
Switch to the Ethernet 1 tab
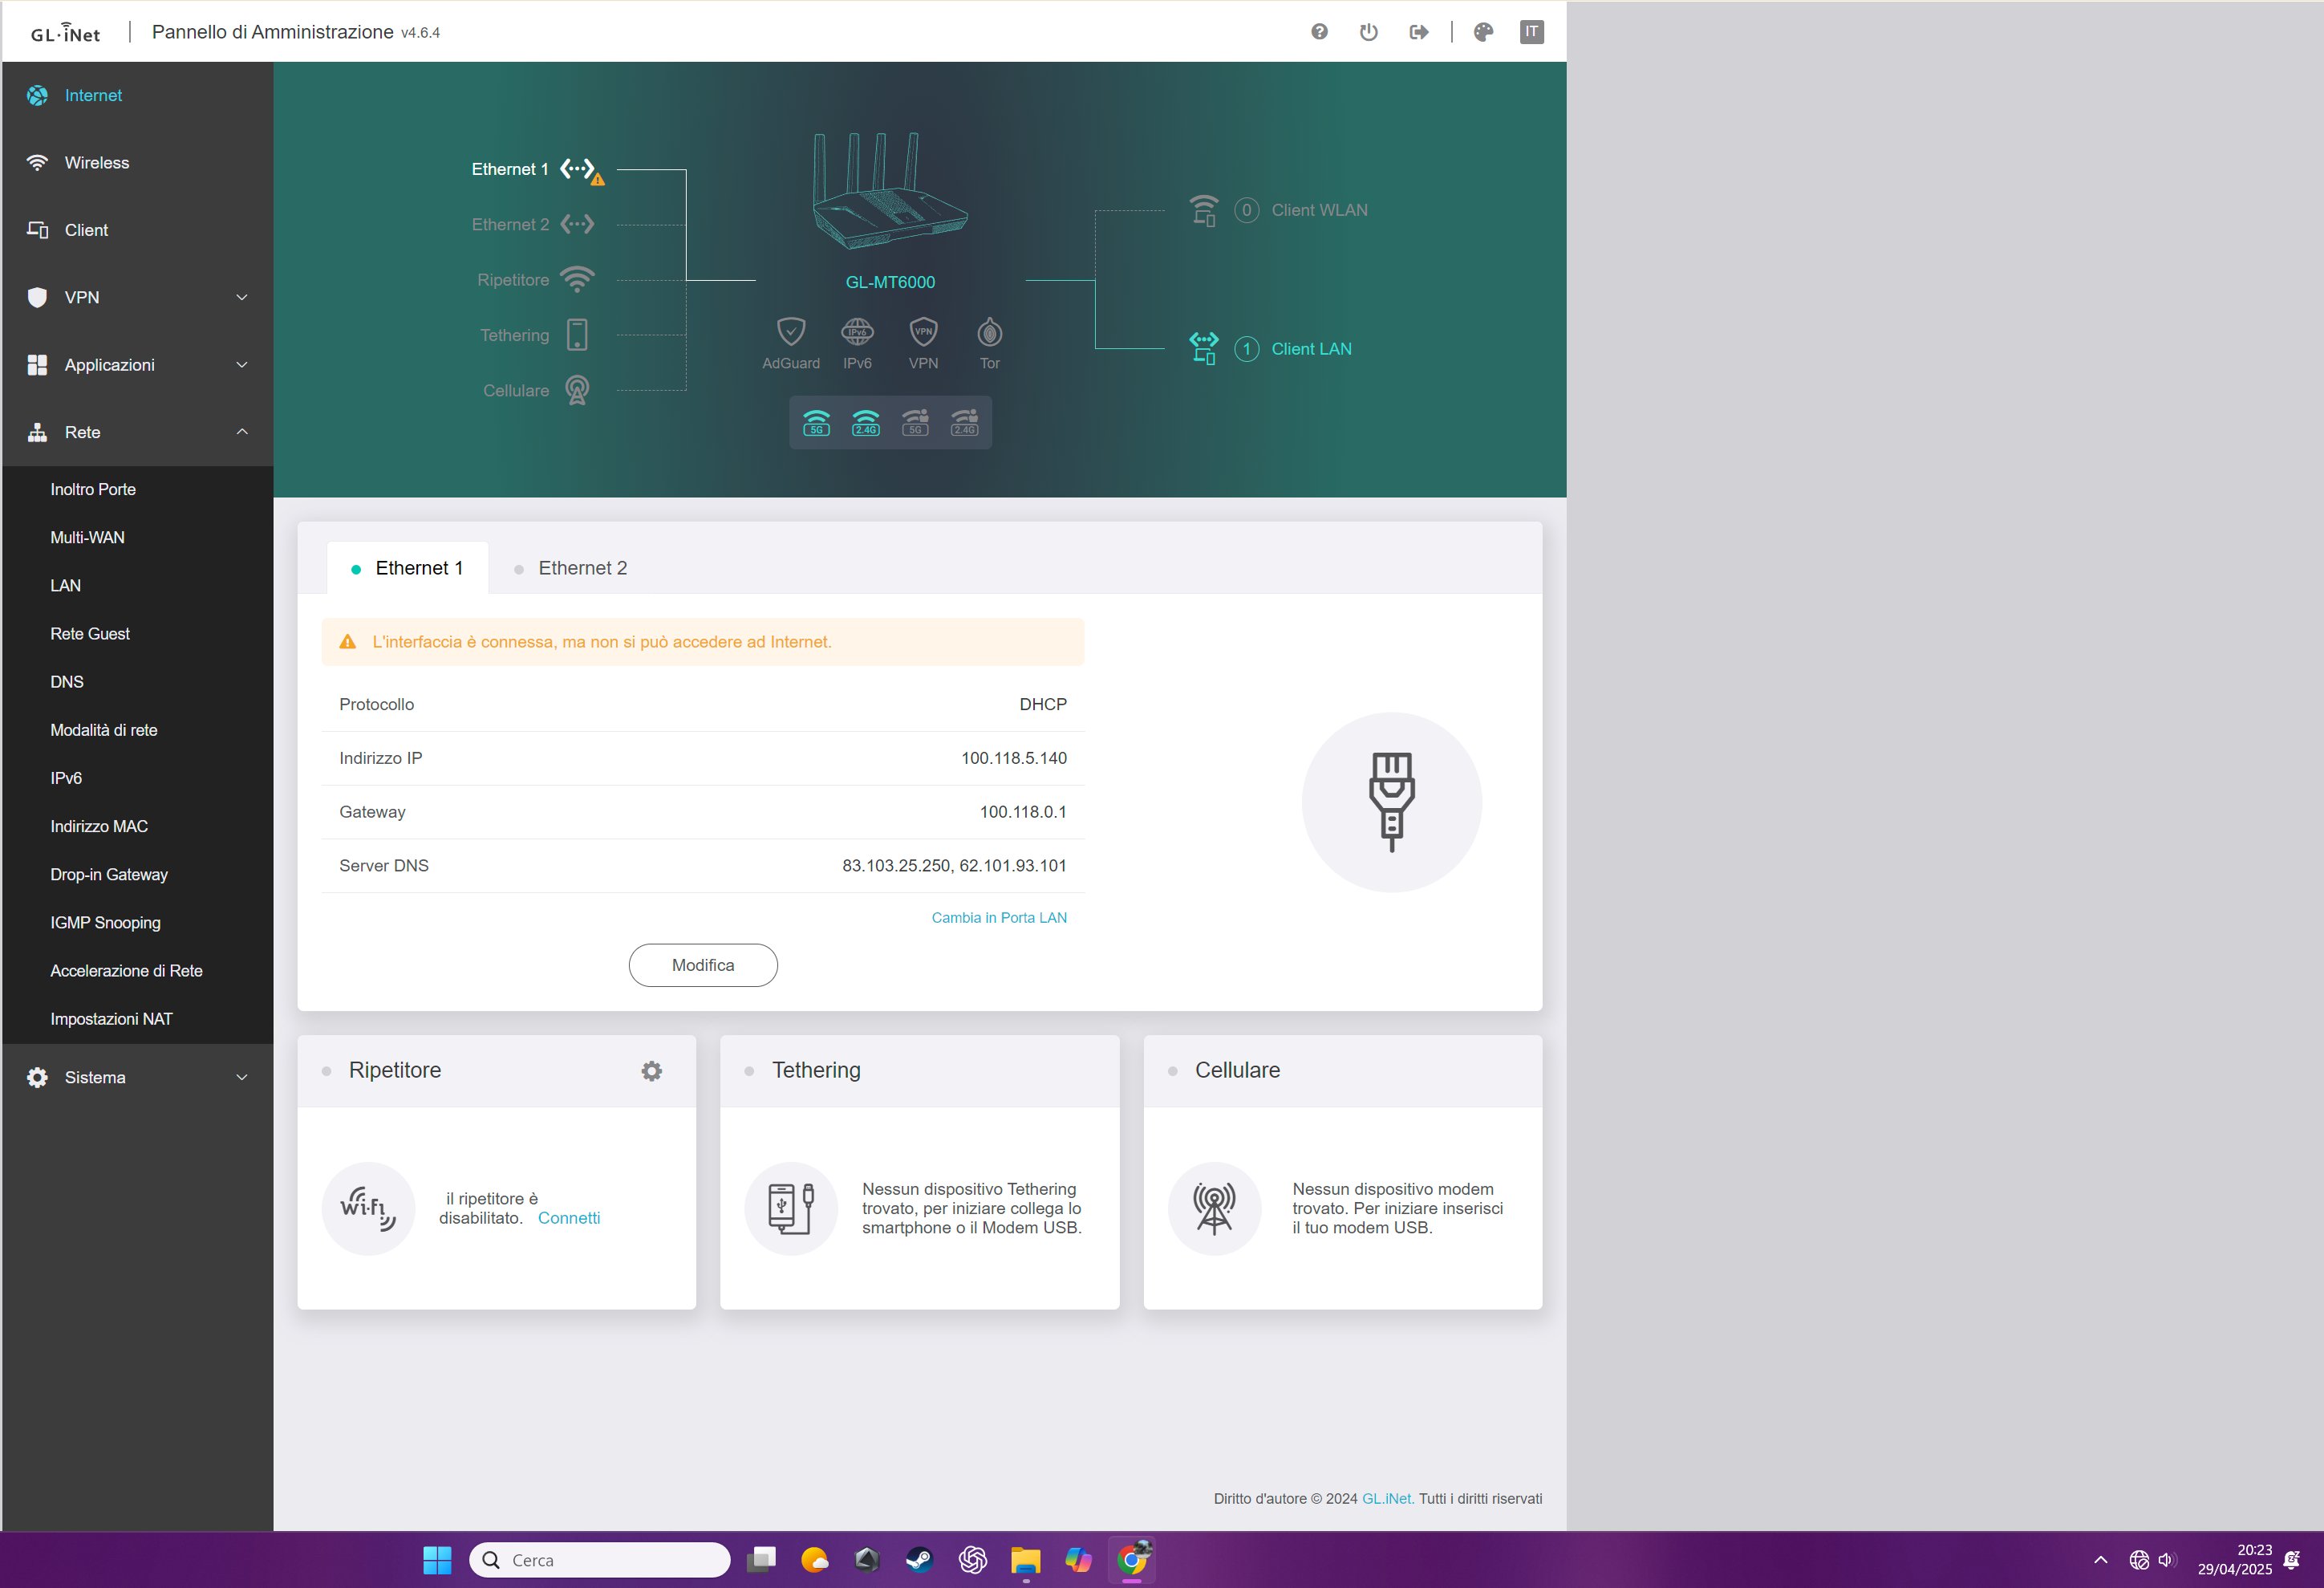click(407, 568)
